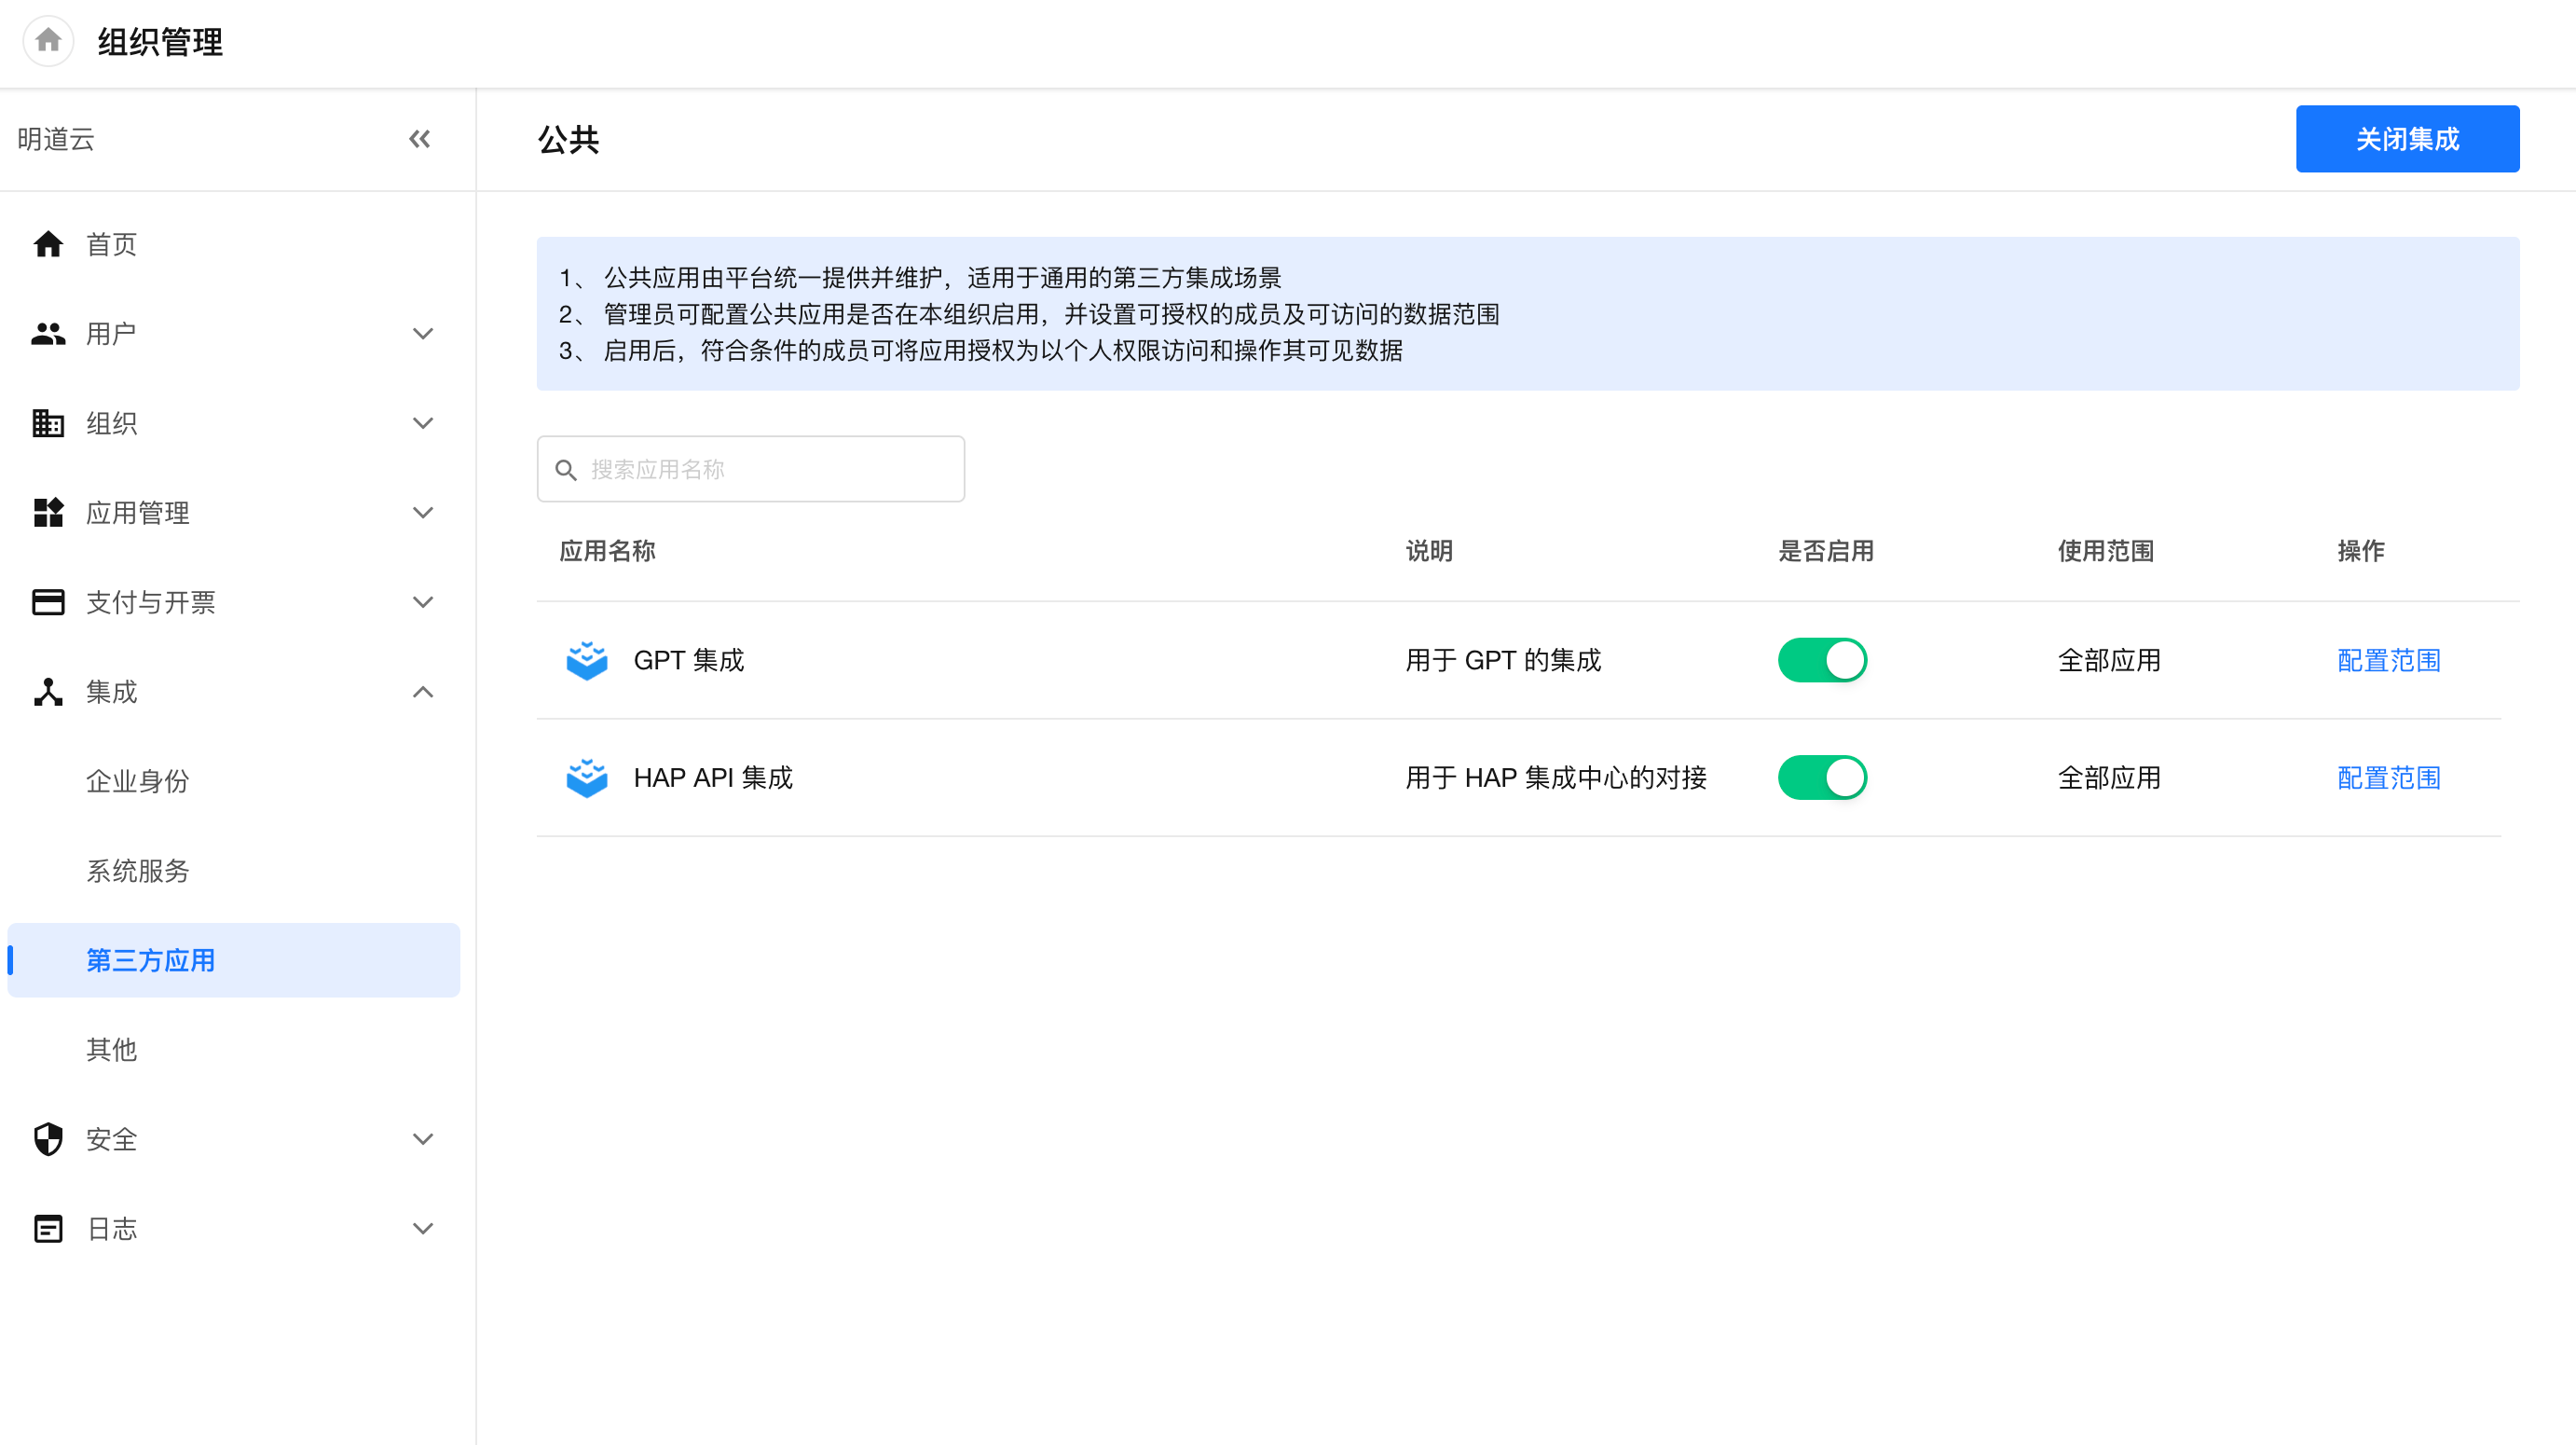This screenshot has width=2576, height=1445.
Task: Open 其他 under 集成
Action: click(111, 1049)
